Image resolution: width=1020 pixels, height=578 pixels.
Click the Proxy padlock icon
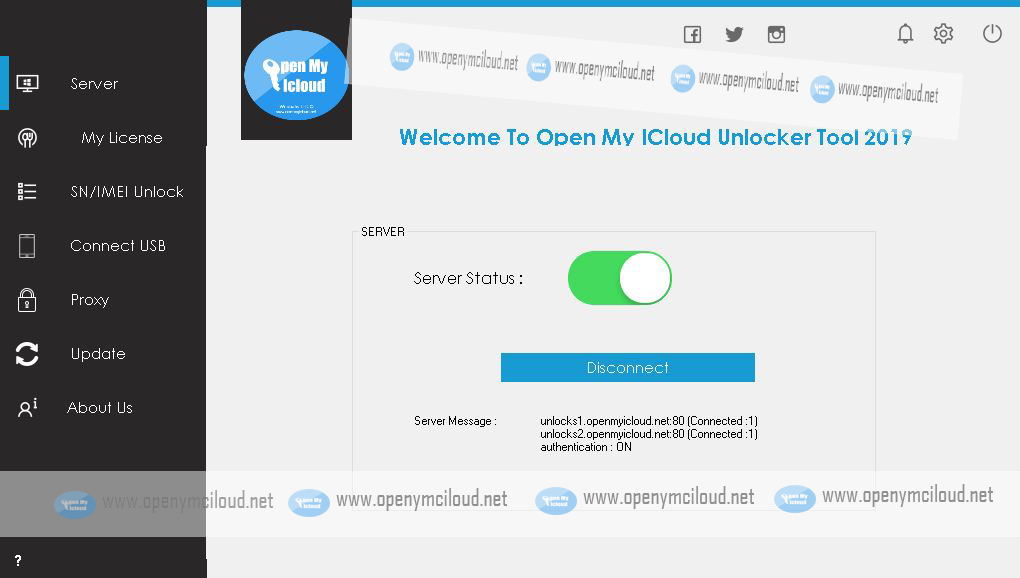point(27,300)
